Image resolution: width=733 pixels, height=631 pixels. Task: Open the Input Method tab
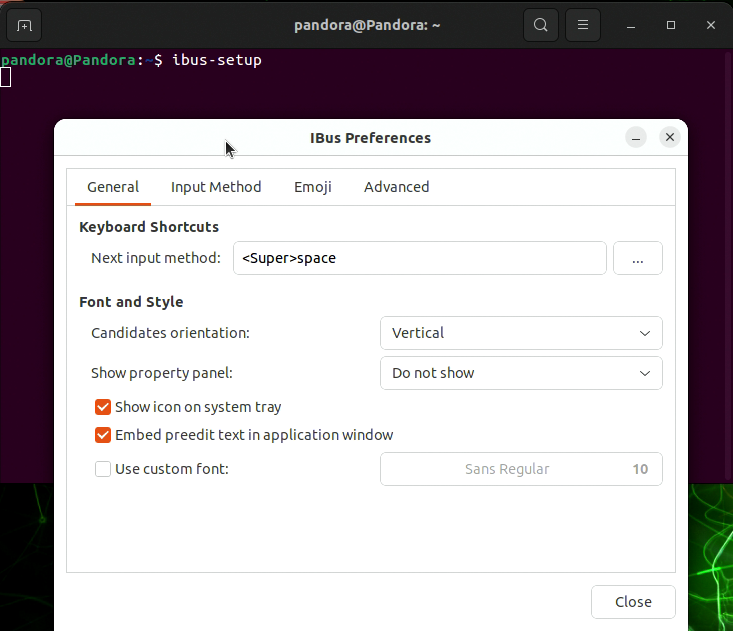[x=216, y=187]
